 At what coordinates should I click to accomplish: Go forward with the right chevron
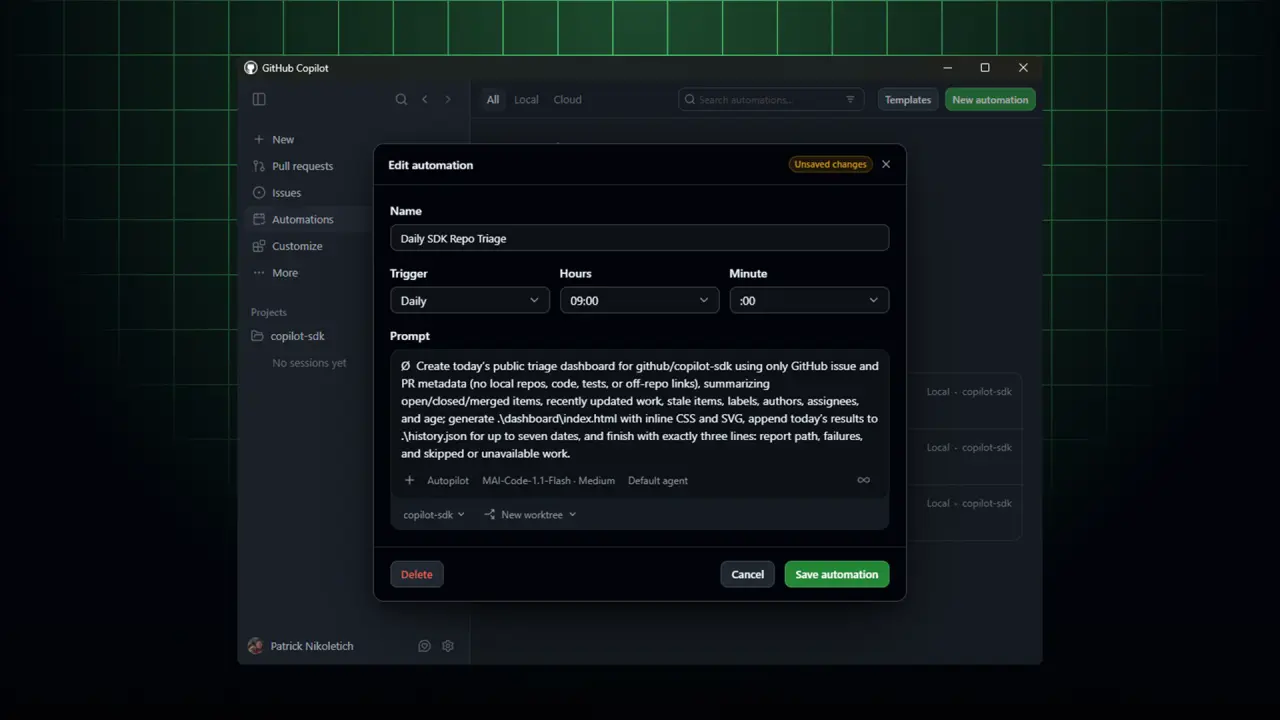(448, 99)
